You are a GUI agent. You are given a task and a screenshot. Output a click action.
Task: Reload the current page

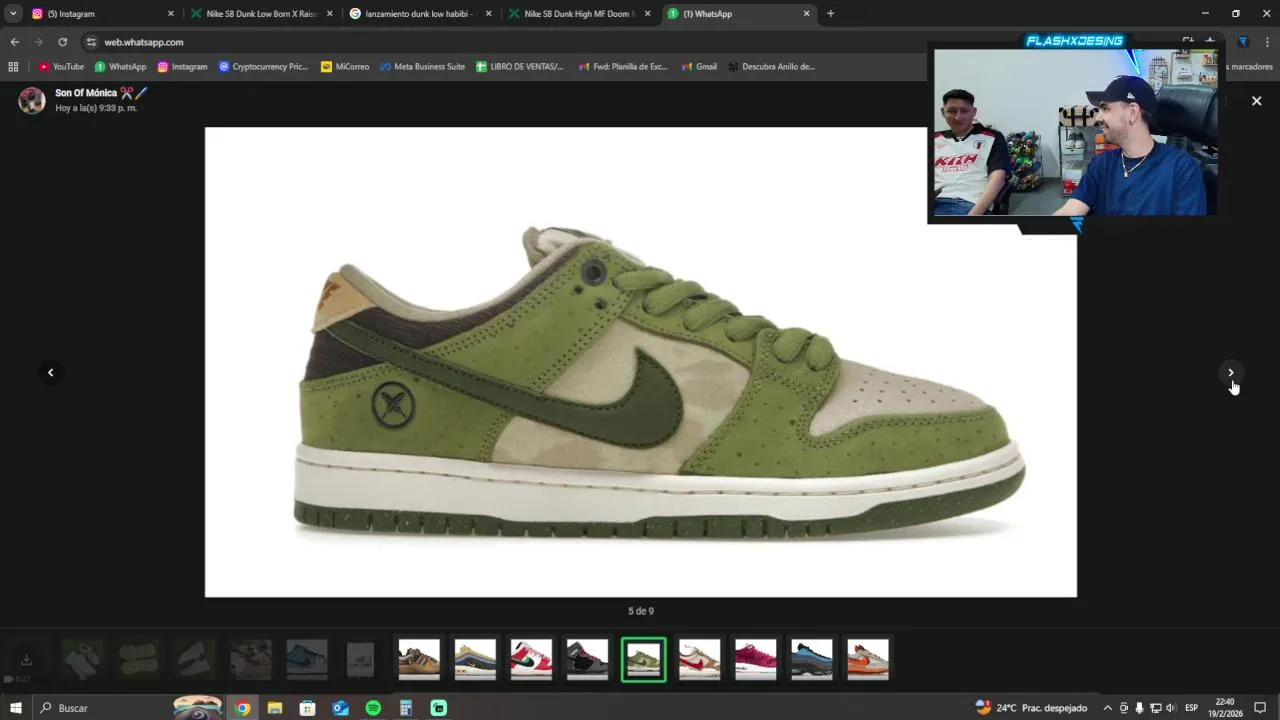point(62,42)
